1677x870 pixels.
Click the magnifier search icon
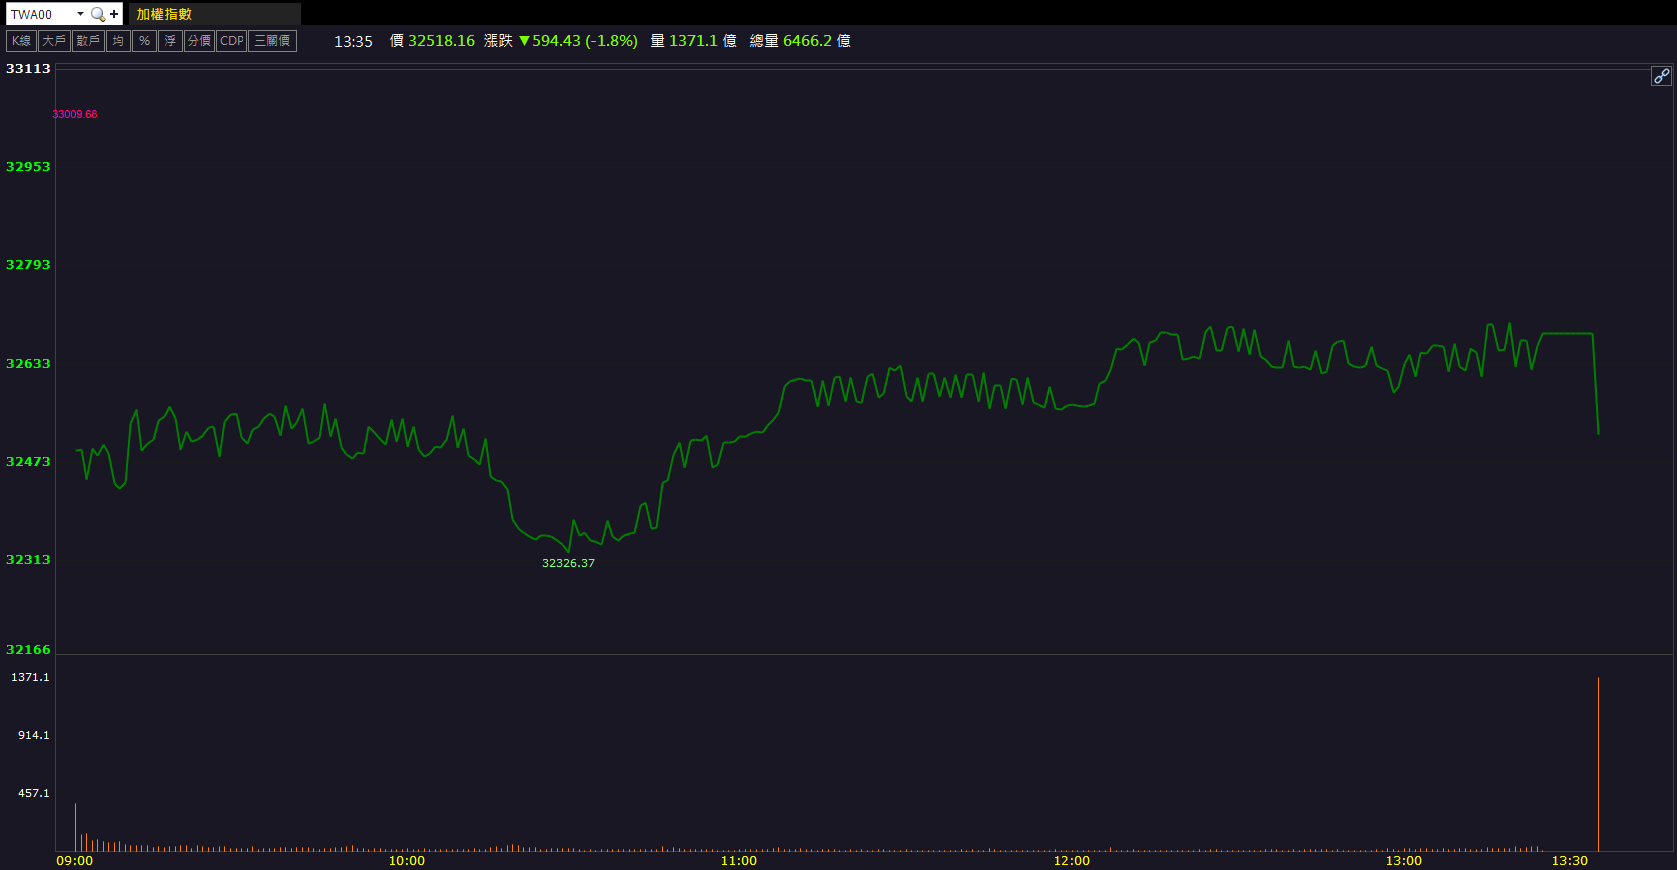pyautogui.click(x=97, y=14)
